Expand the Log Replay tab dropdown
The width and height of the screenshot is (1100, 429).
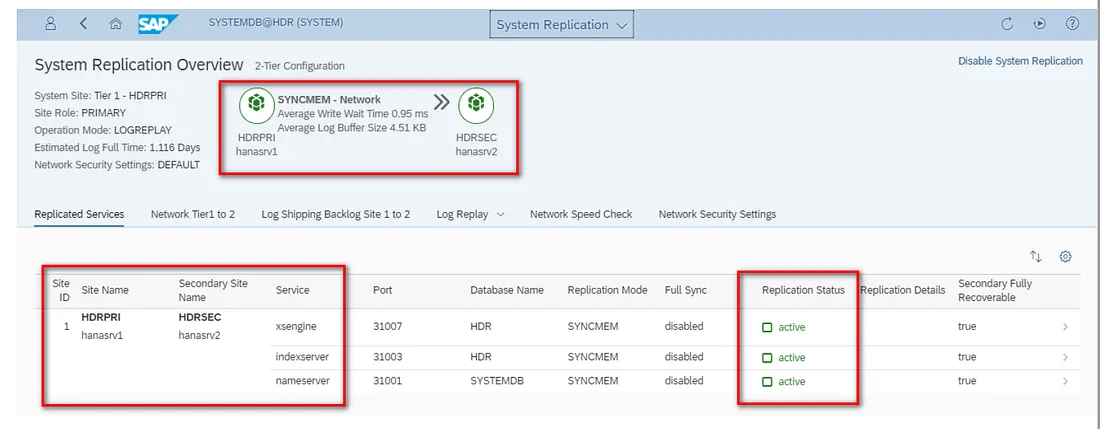(x=500, y=214)
